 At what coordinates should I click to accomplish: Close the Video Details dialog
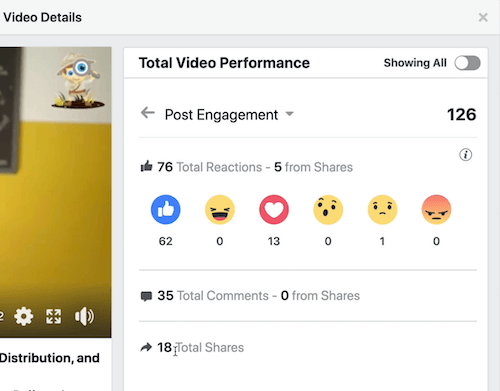[483, 17]
